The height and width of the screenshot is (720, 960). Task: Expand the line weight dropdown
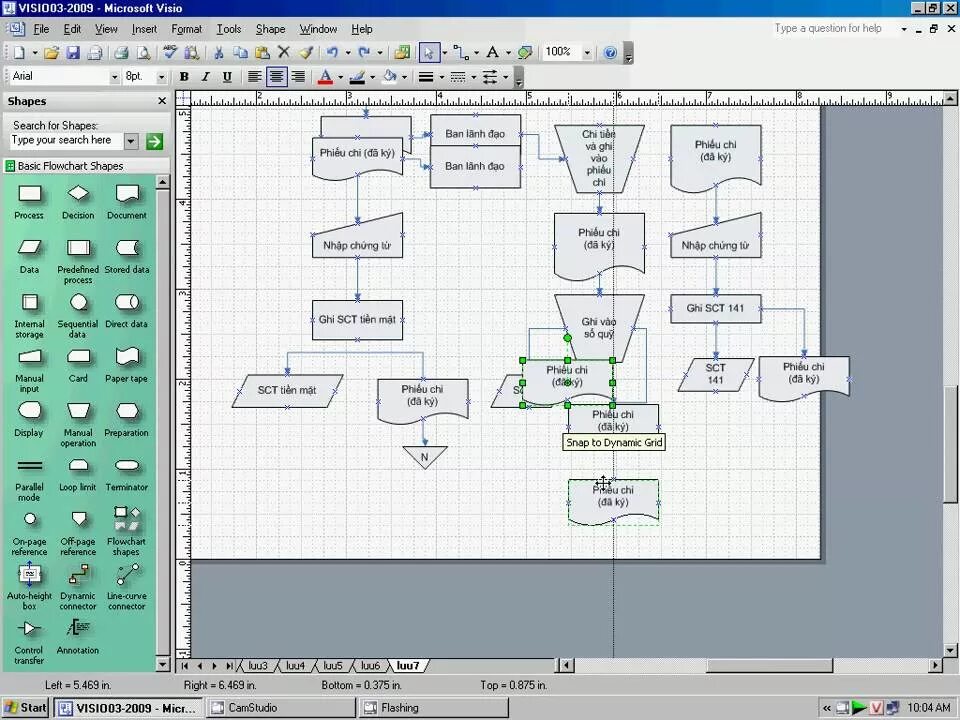click(x=441, y=77)
